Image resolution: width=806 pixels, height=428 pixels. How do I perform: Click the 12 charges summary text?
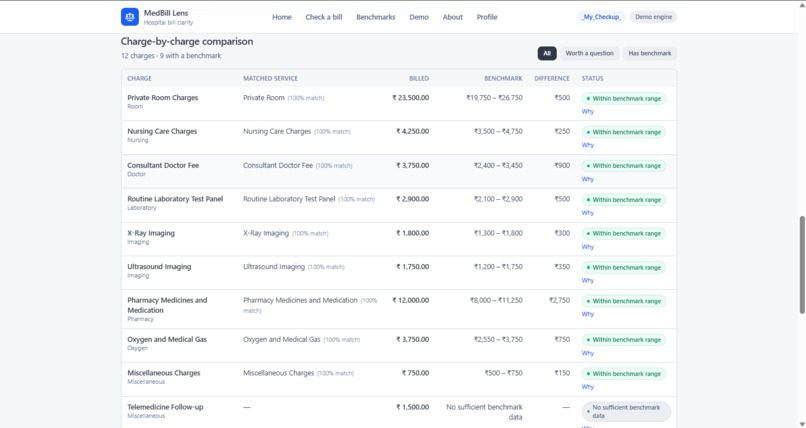[171, 55]
